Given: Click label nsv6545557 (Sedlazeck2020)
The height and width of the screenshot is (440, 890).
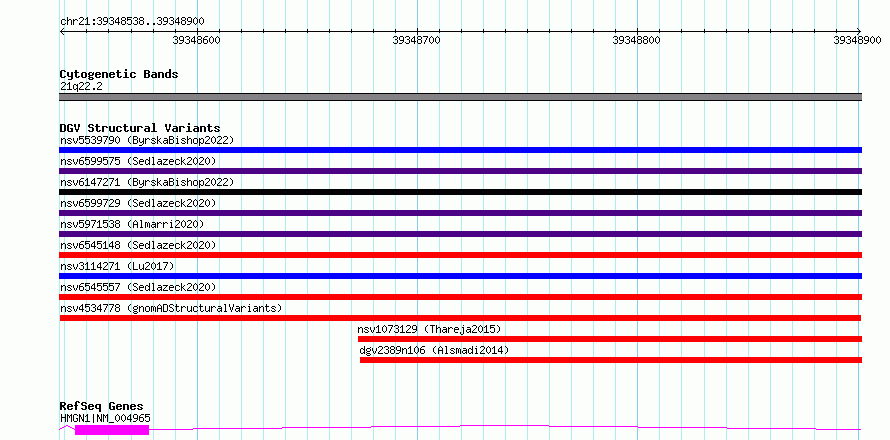Looking at the screenshot, I should [x=138, y=287].
